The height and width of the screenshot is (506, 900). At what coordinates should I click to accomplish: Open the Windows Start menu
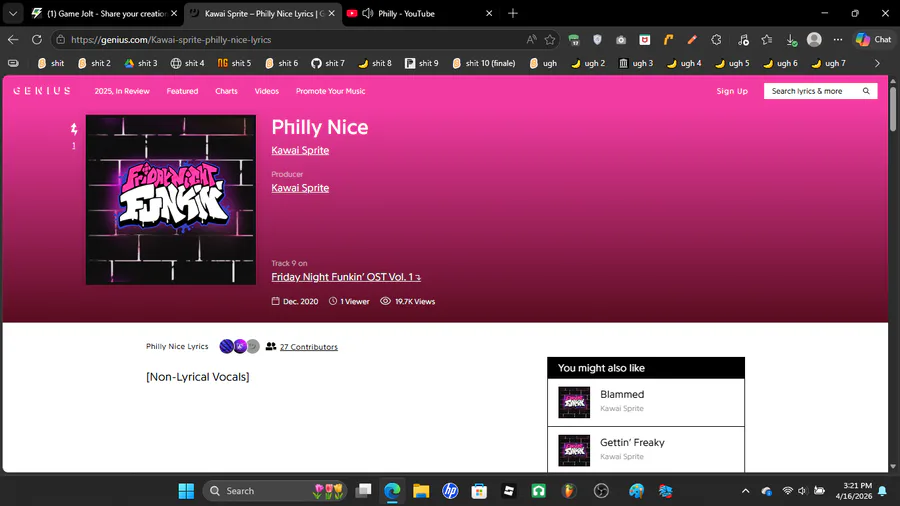tap(186, 491)
